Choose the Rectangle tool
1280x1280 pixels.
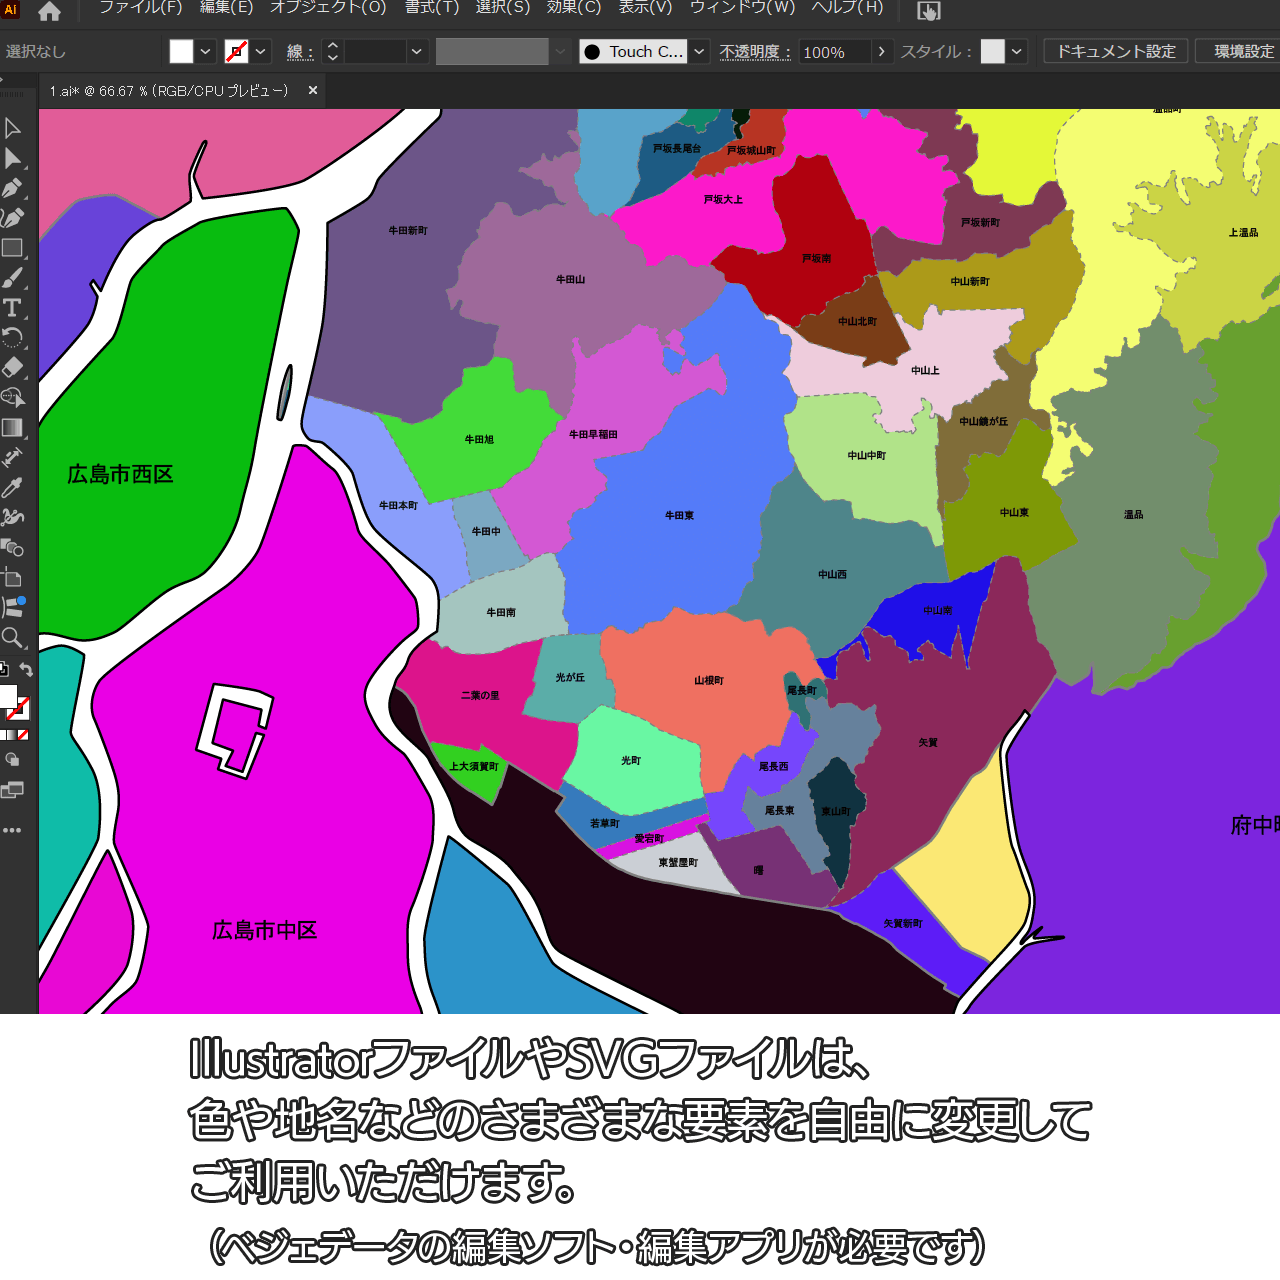[13, 248]
